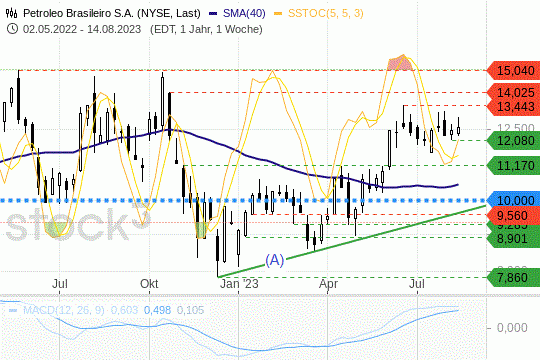Select the 12,080 green price label
The height and width of the screenshot is (360, 540).
[x=514, y=141]
